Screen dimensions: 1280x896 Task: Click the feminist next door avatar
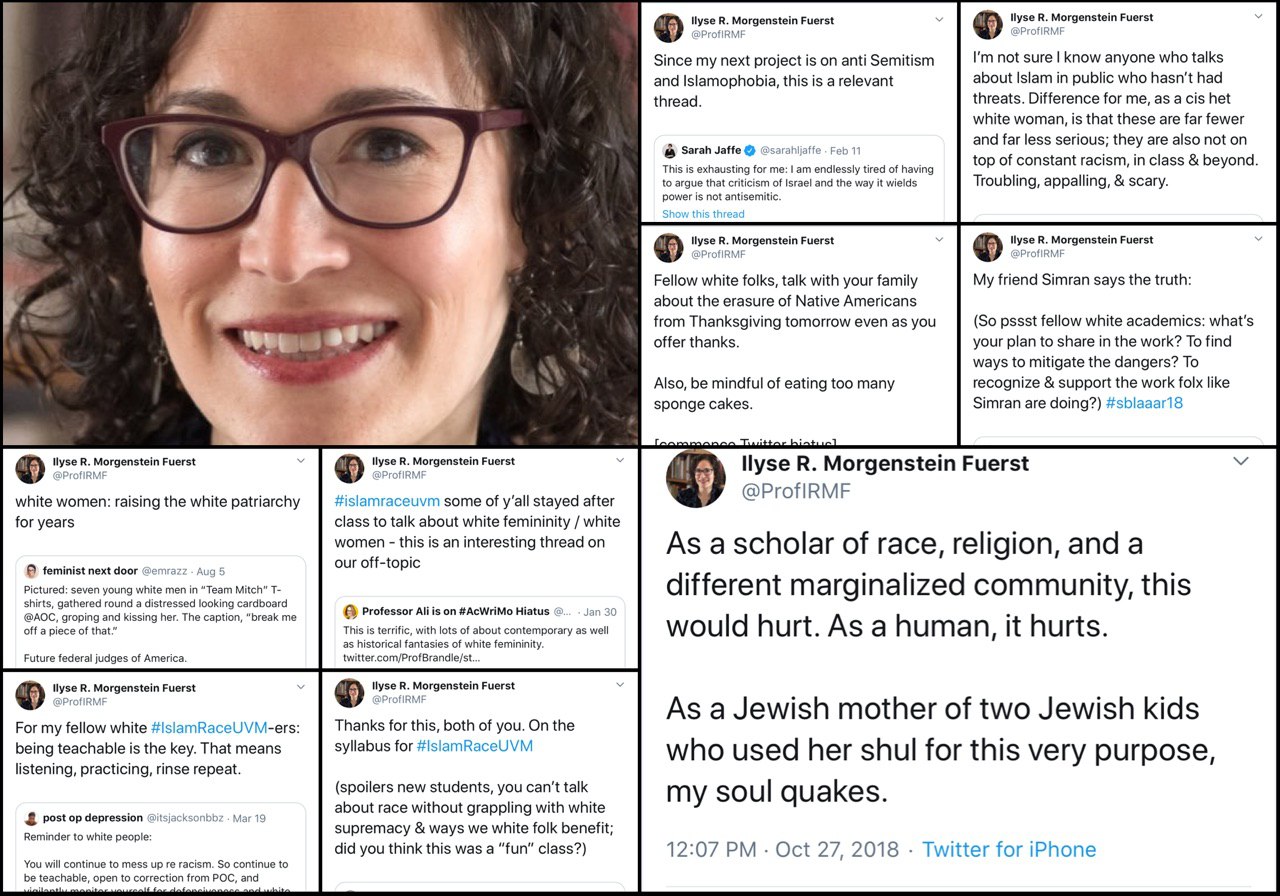31,571
